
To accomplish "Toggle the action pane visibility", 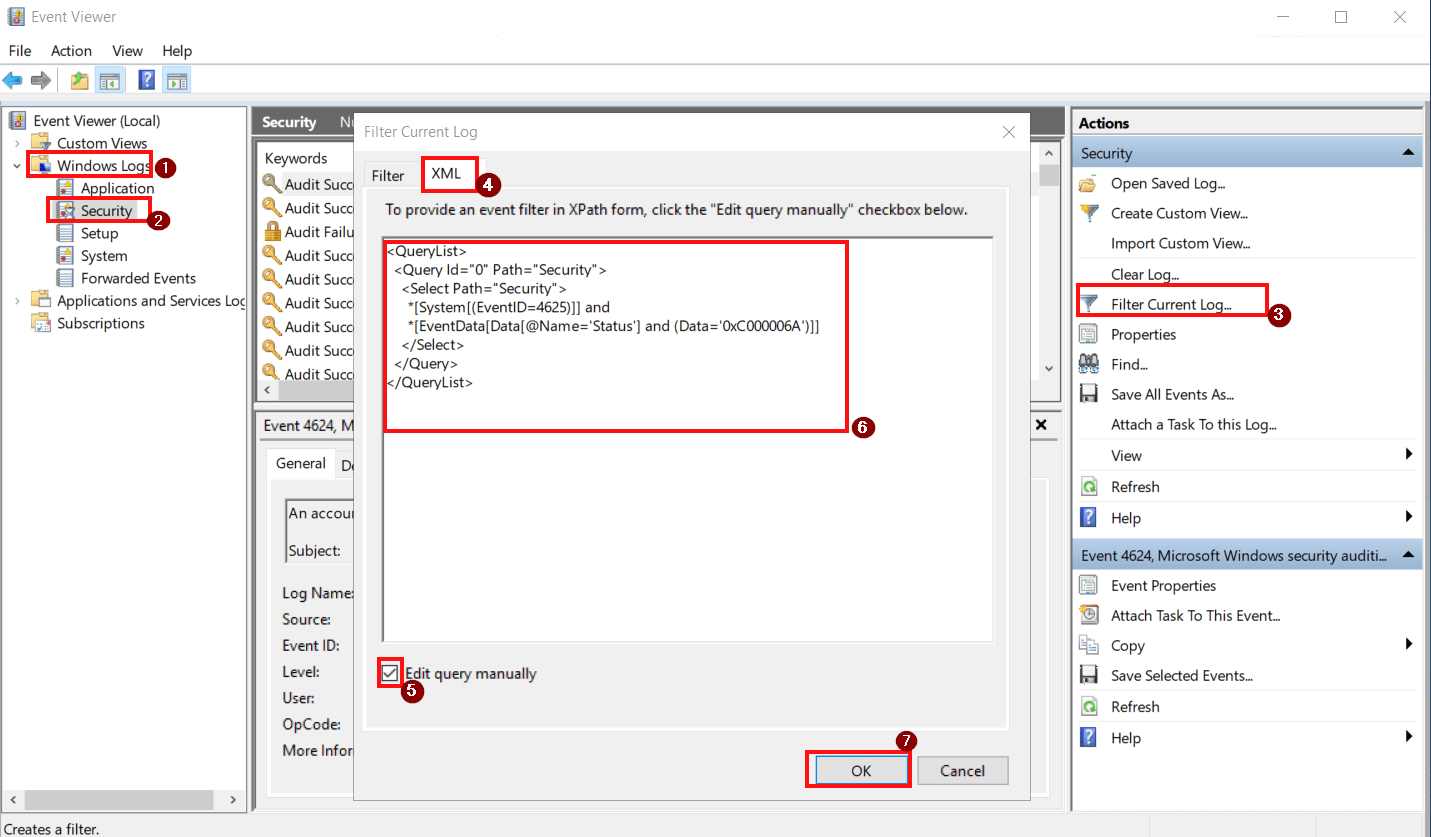I will (177, 80).
